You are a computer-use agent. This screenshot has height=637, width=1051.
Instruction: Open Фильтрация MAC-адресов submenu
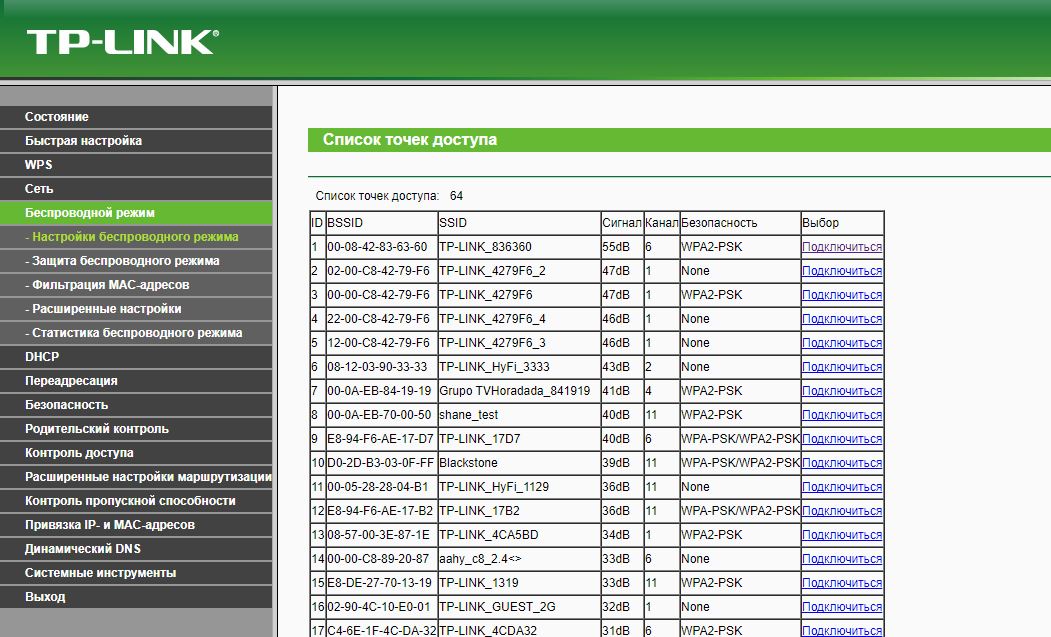(136, 285)
